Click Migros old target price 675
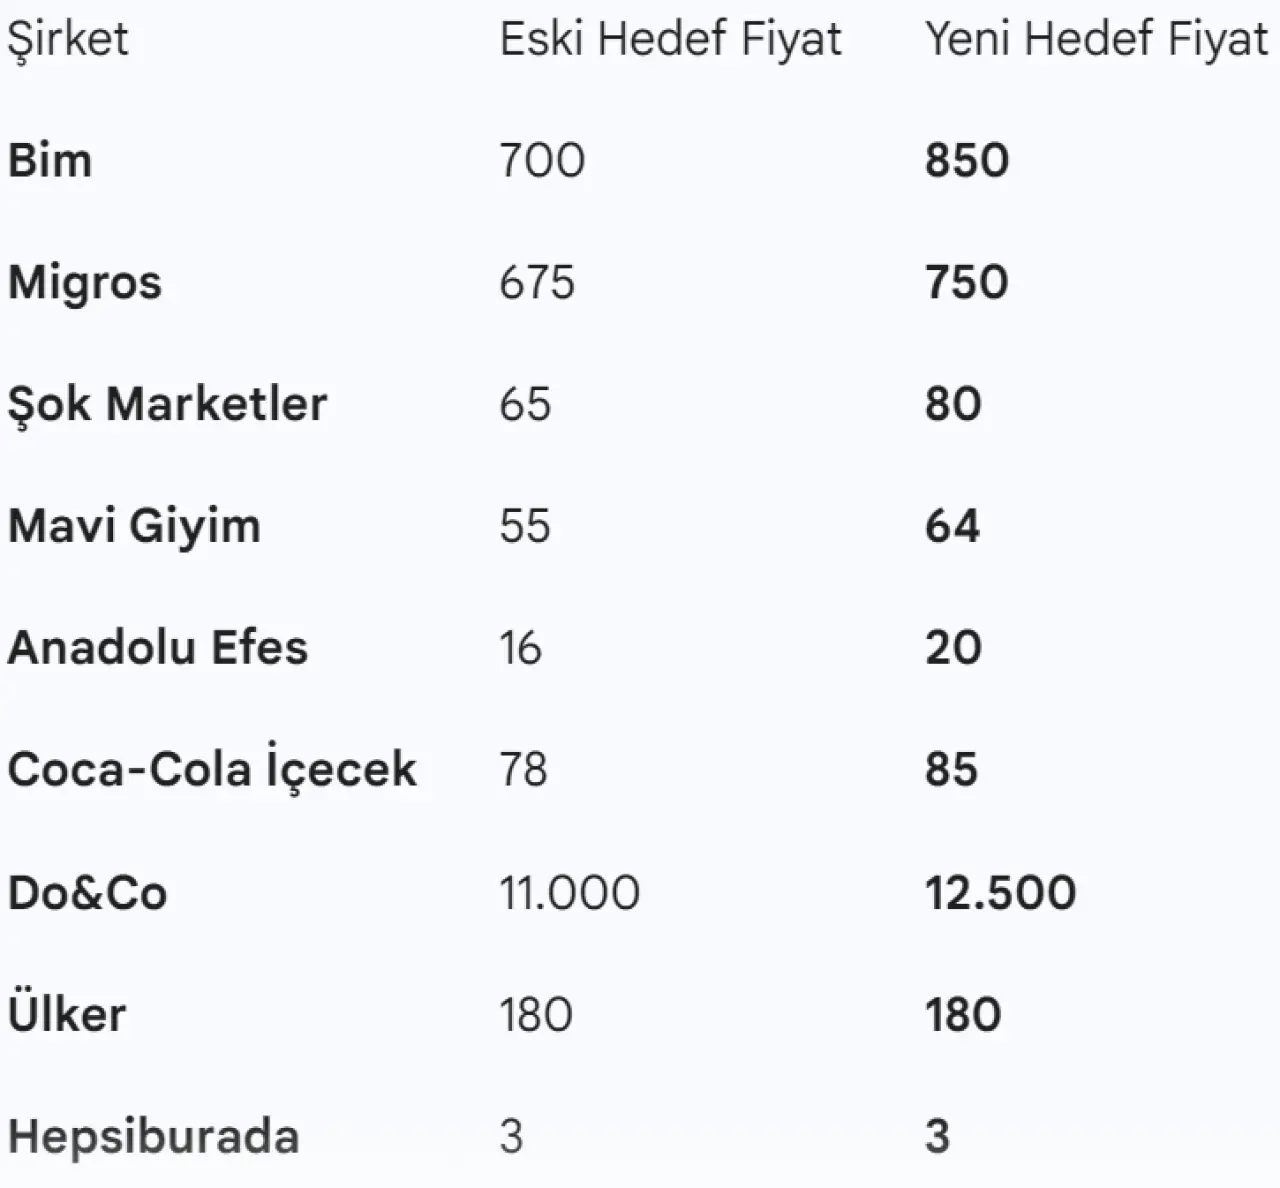Image resolution: width=1280 pixels, height=1188 pixels. pyautogui.click(x=537, y=282)
